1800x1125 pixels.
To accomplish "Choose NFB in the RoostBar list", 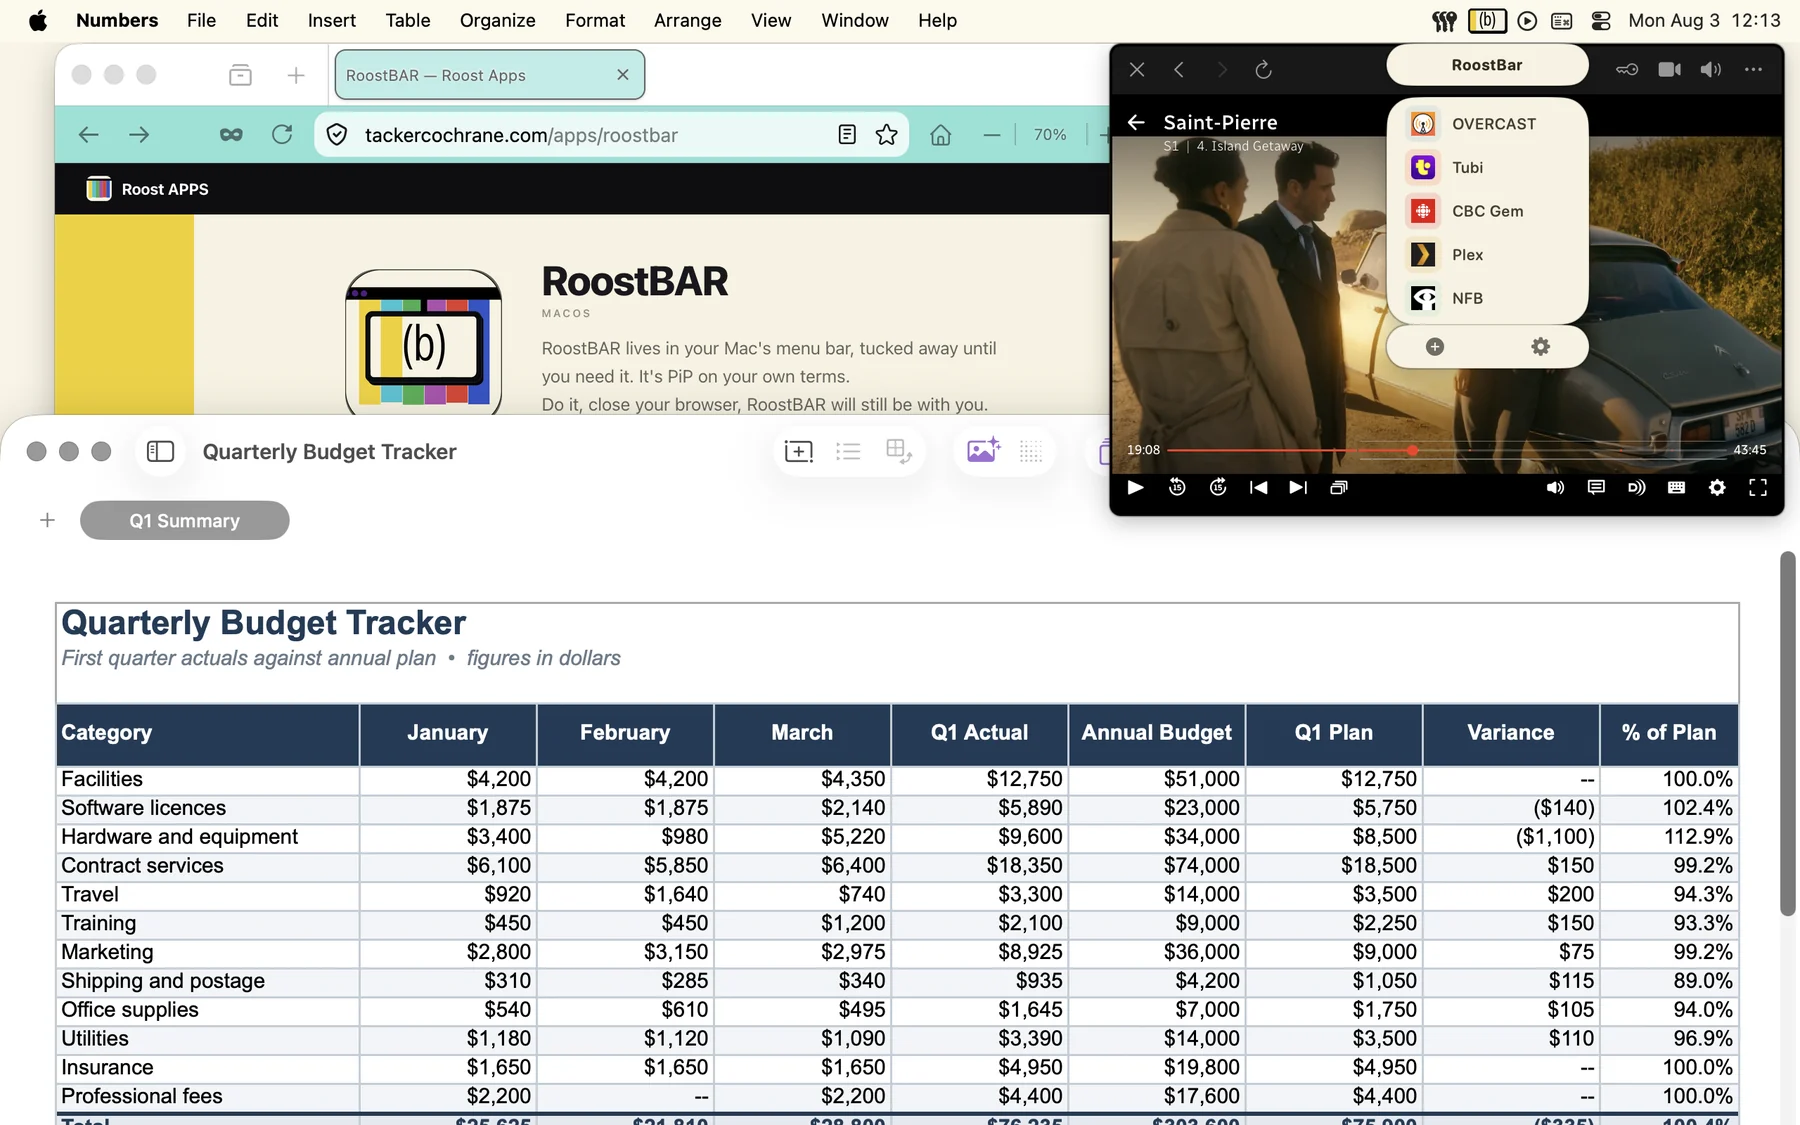I will 1487,298.
